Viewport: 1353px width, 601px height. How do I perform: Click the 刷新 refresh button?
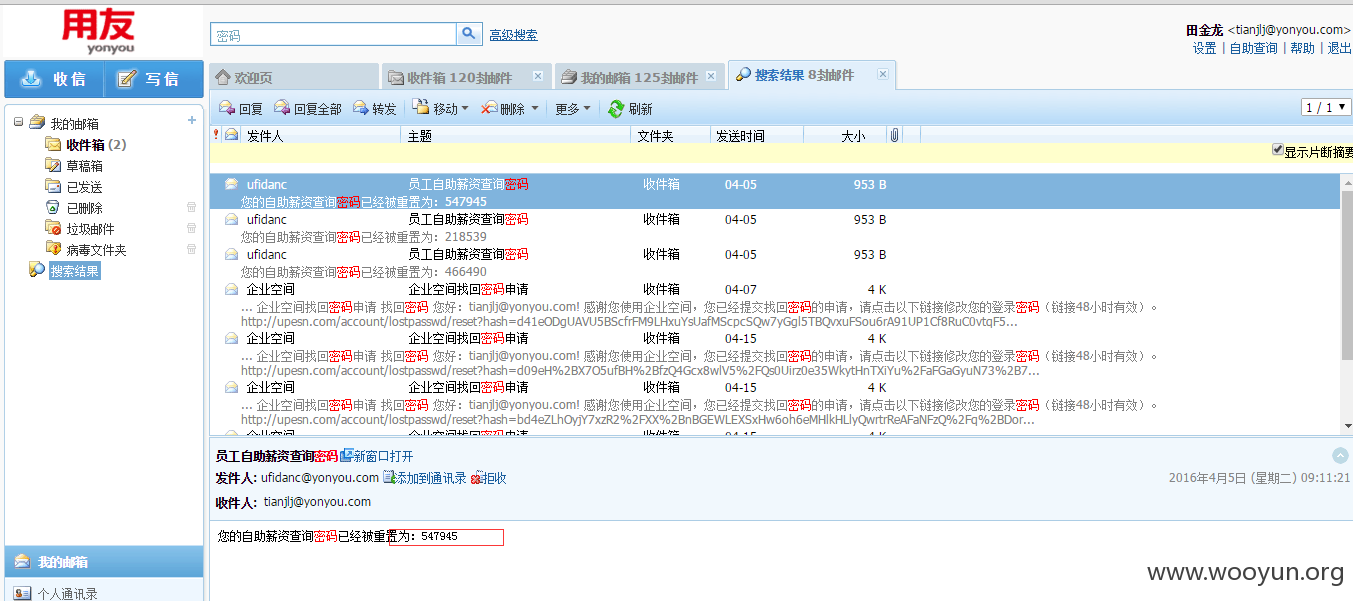click(630, 108)
